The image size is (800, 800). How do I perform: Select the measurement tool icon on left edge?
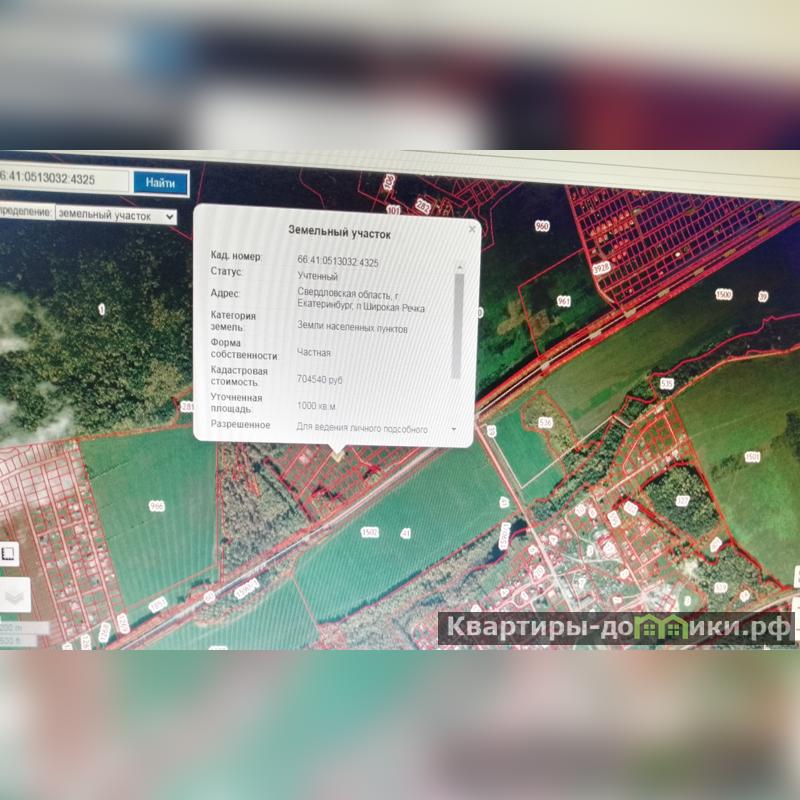(7, 554)
